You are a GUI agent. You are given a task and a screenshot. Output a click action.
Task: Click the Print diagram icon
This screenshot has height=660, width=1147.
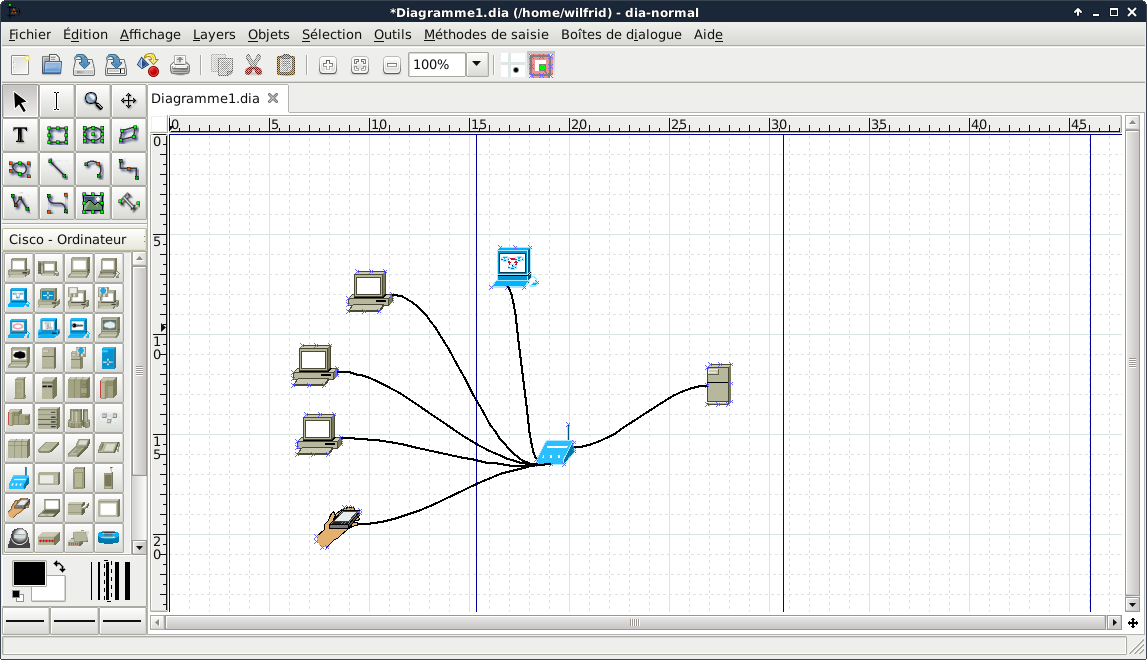click(x=180, y=65)
